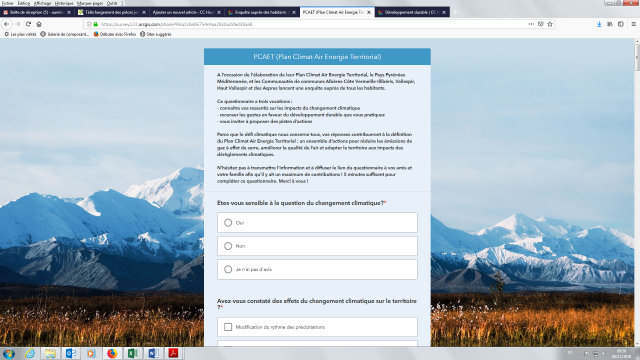Check 'Modification du rythme des précipitations'
Screen dimensions: 640x360
point(317,327)
